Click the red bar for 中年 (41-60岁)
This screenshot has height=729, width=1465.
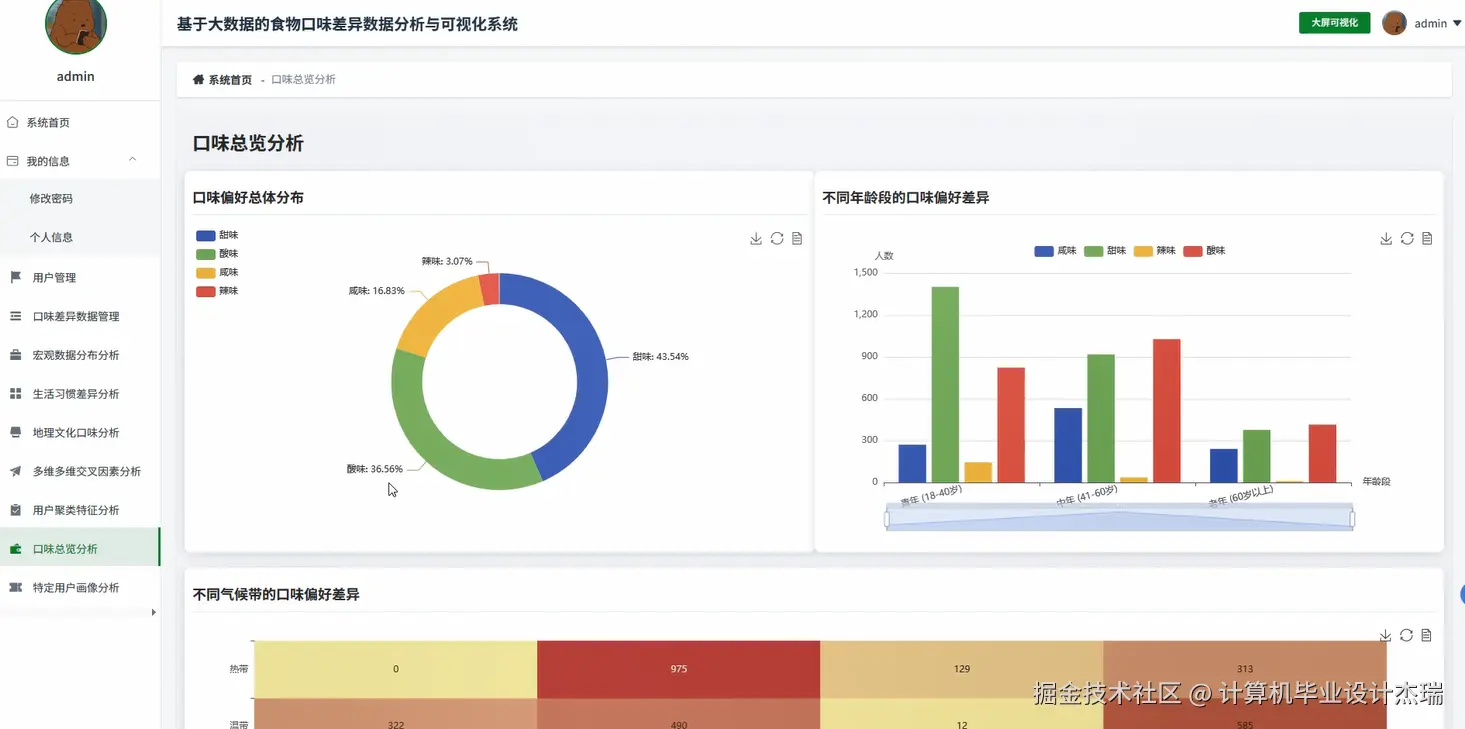point(1166,410)
